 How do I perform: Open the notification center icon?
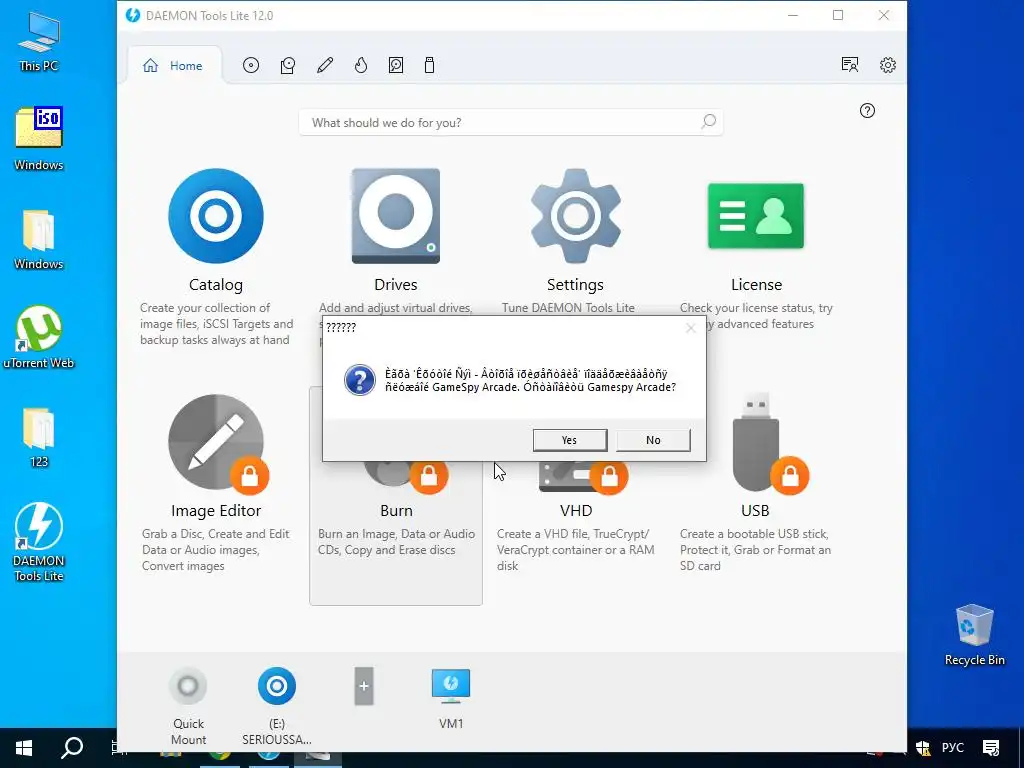[x=991, y=748]
